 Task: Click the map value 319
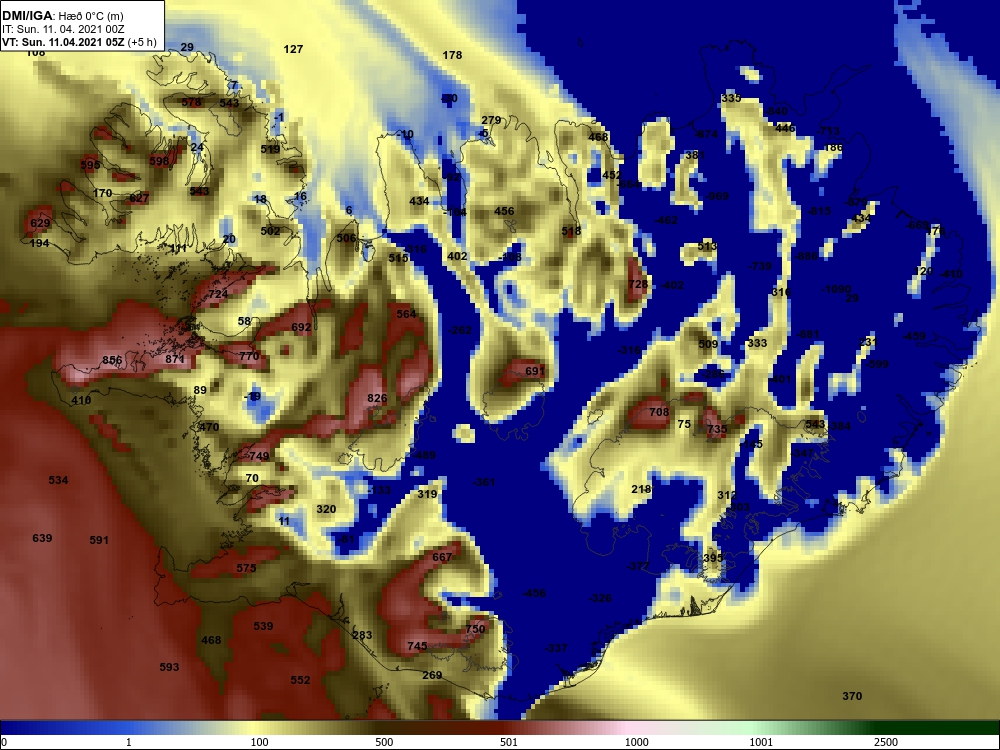[x=427, y=494]
